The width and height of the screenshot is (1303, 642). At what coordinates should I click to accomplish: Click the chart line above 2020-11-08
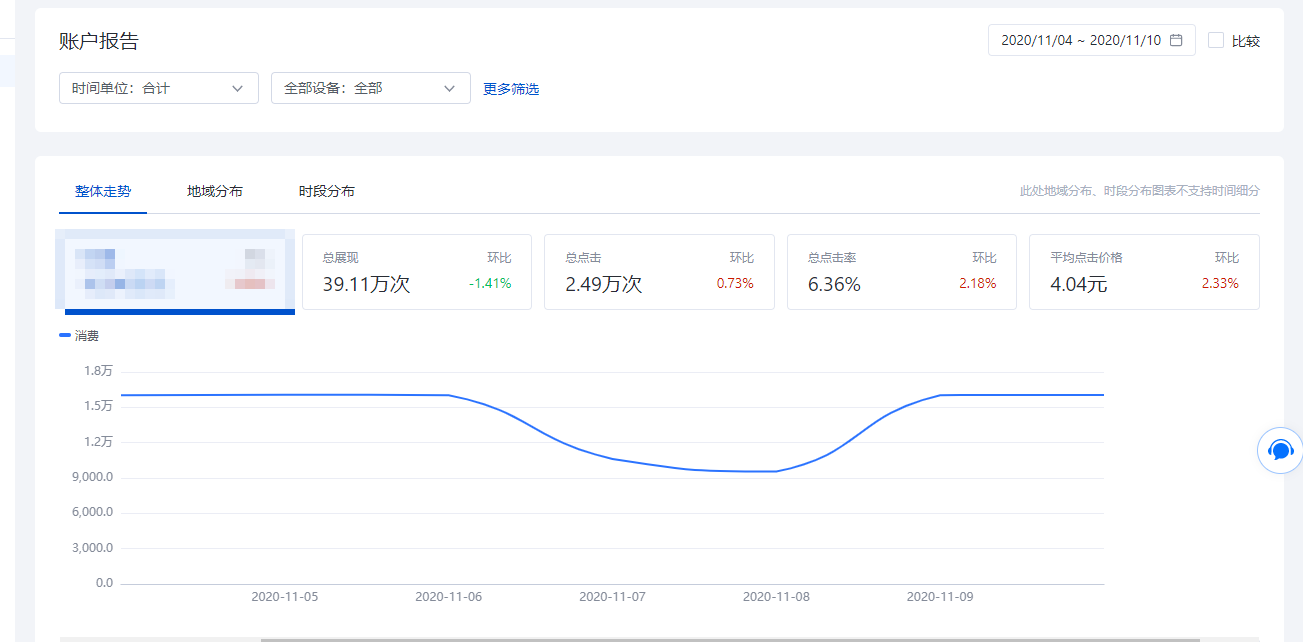pyautogui.click(x=775, y=471)
